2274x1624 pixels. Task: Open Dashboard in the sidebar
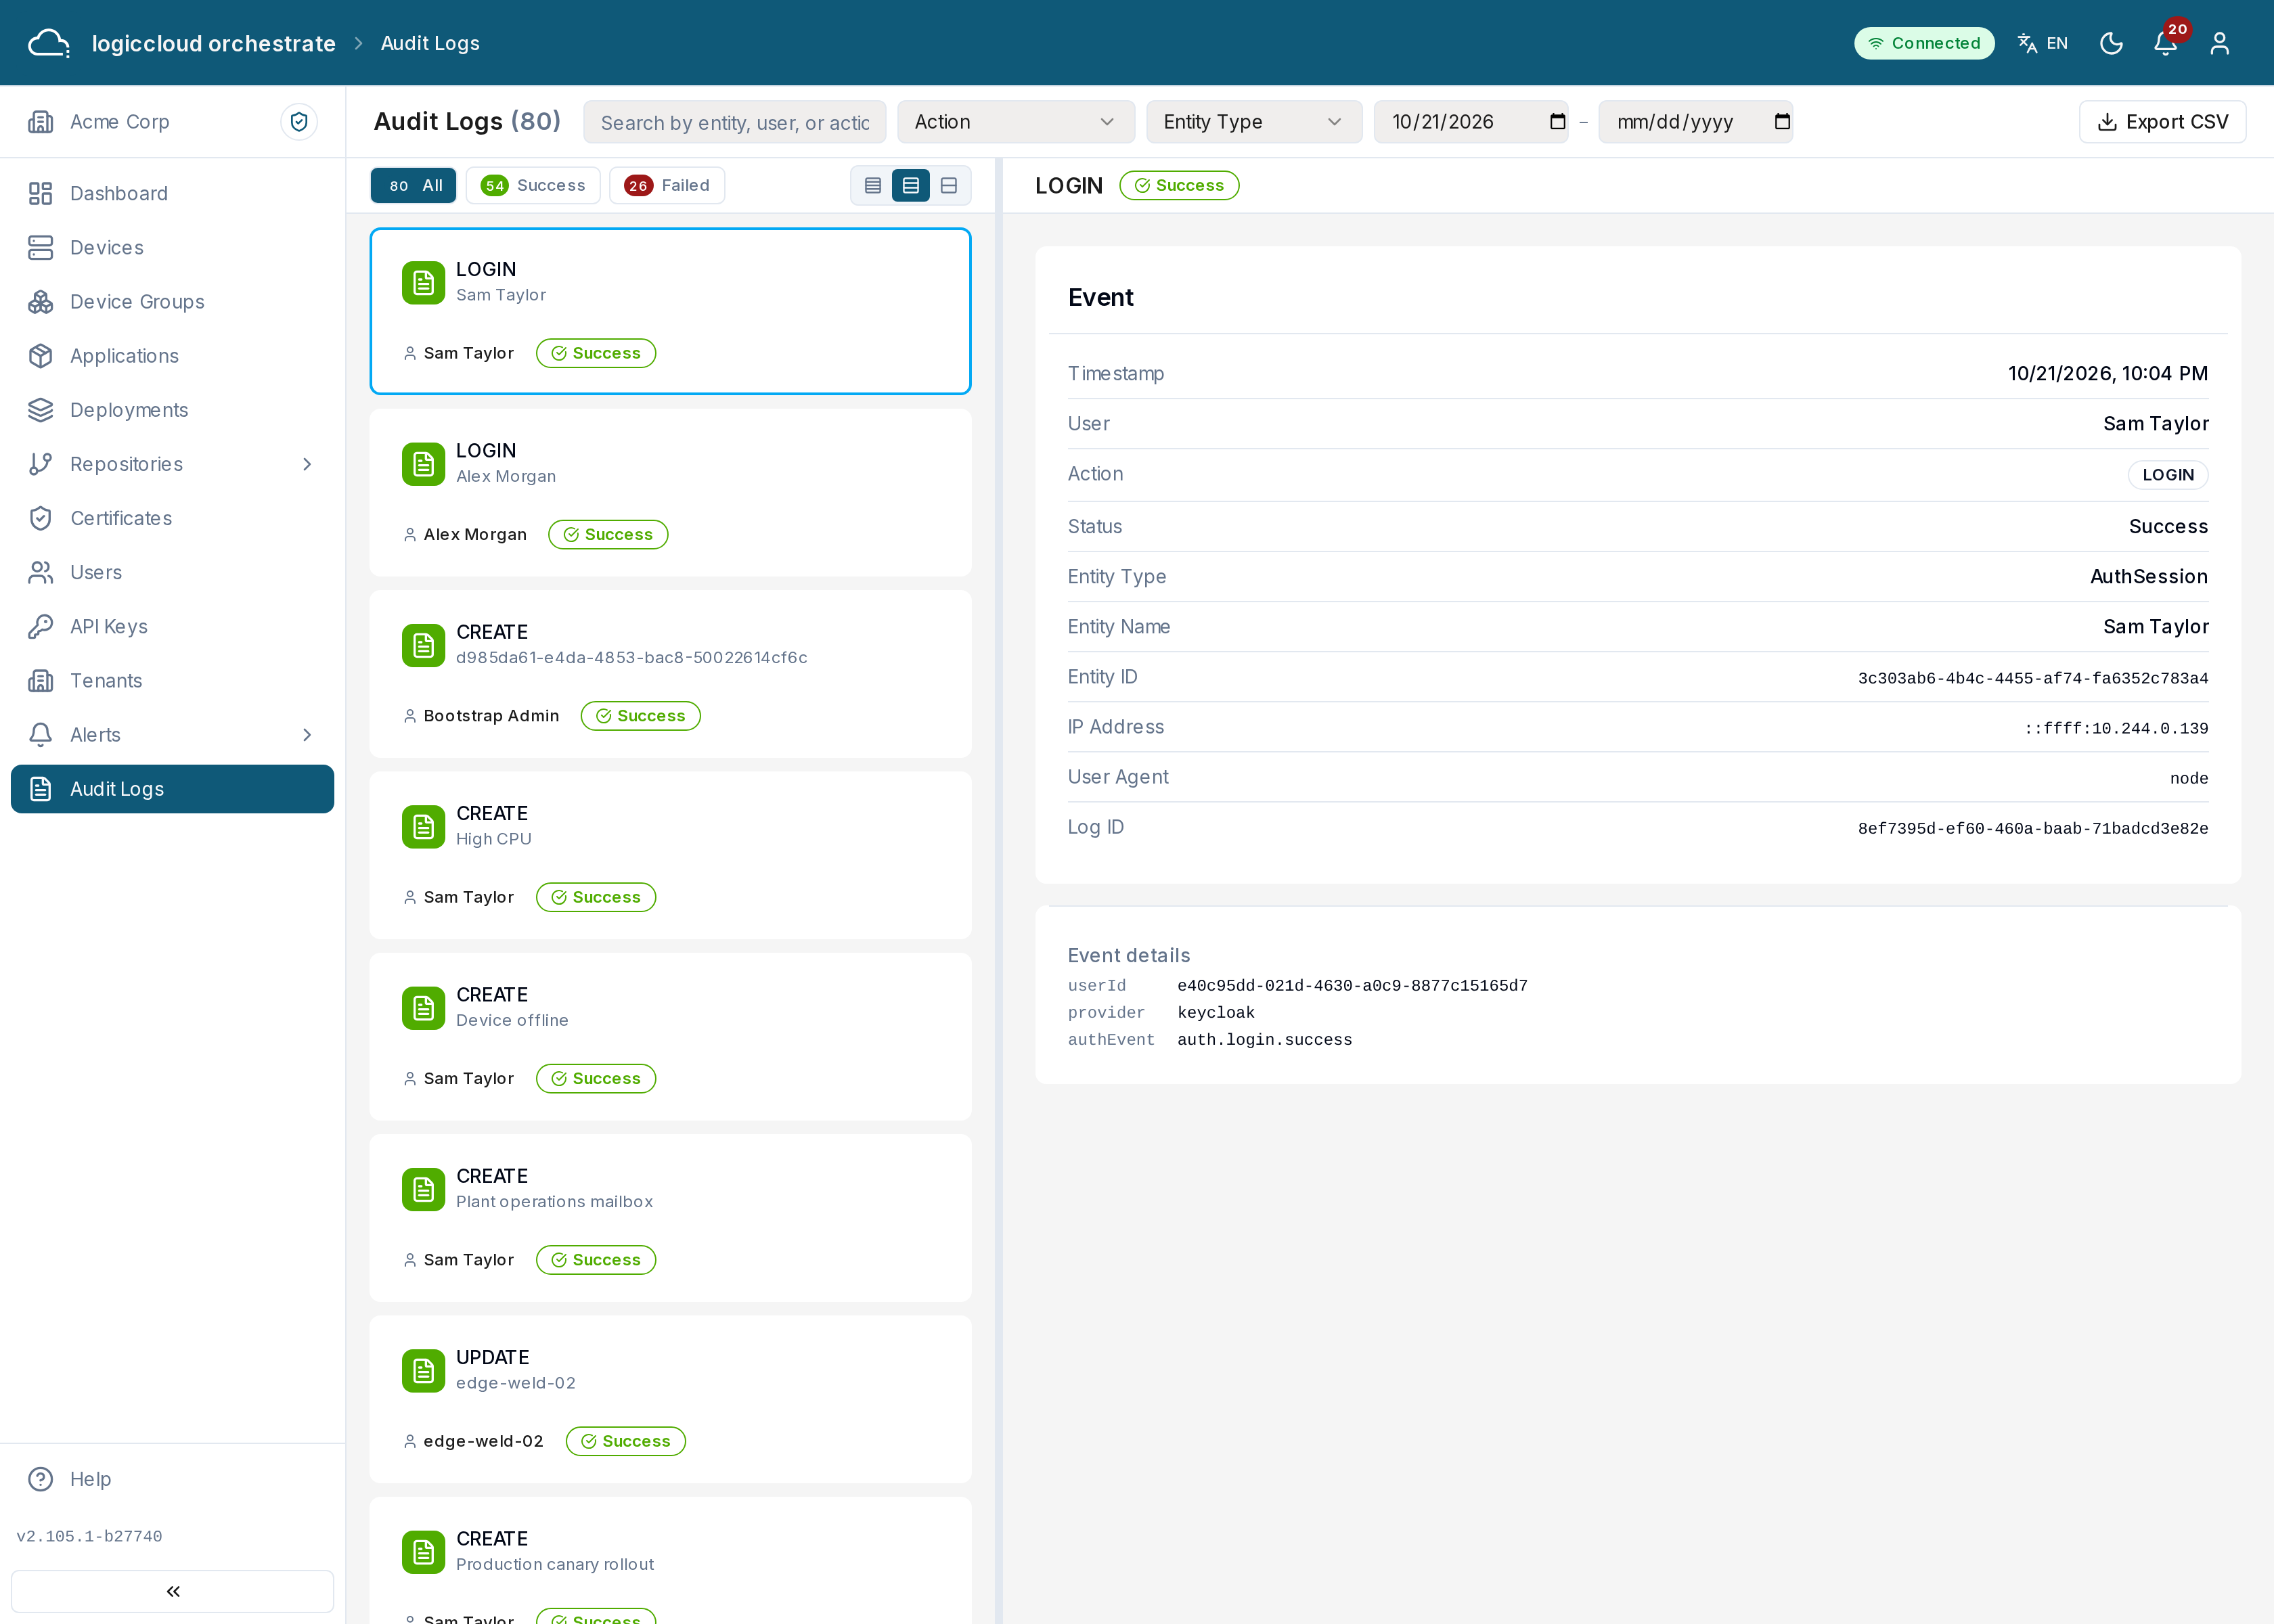pos(172,193)
